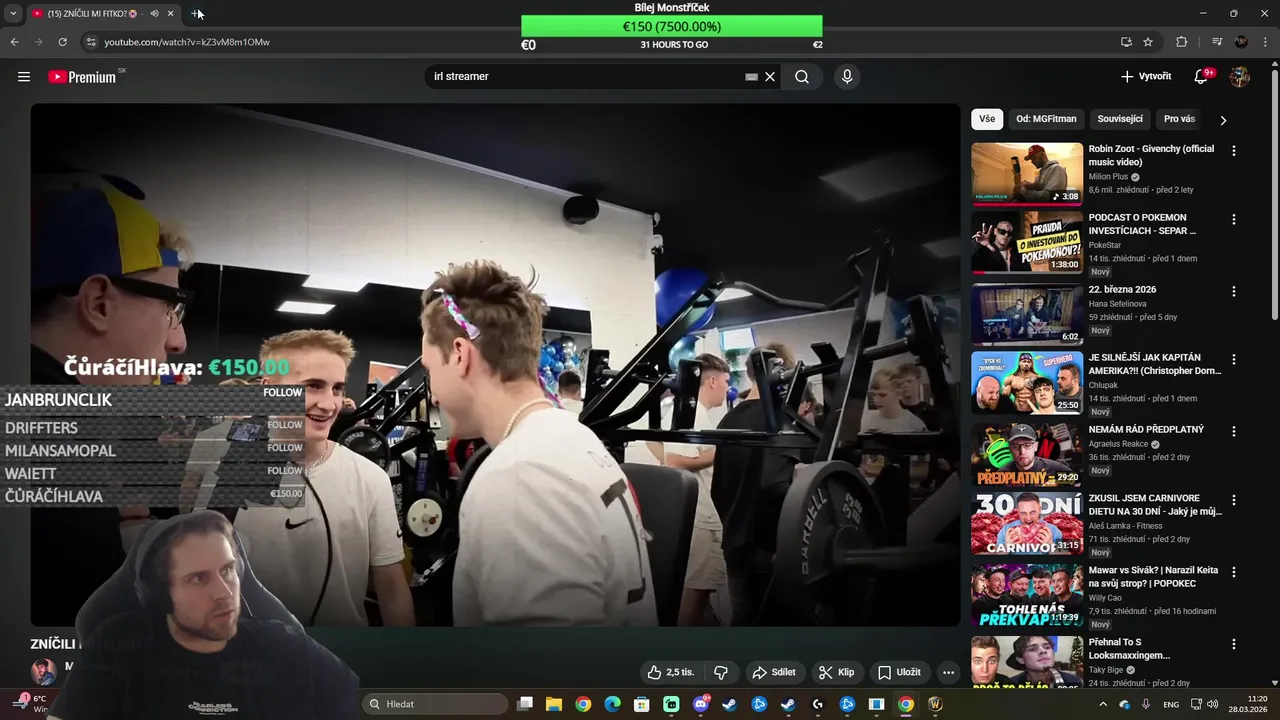Image resolution: width=1280 pixels, height=720 pixels.
Task: Create a clip with Klip button
Action: tap(836, 672)
